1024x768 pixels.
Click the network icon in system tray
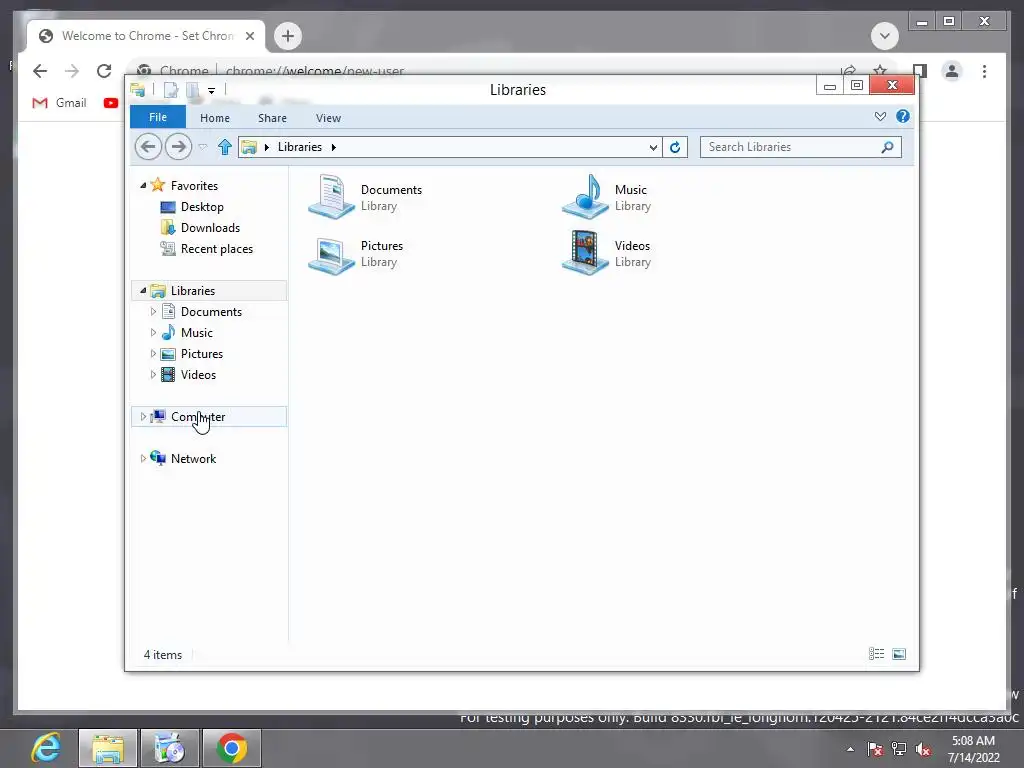click(x=899, y=749)
